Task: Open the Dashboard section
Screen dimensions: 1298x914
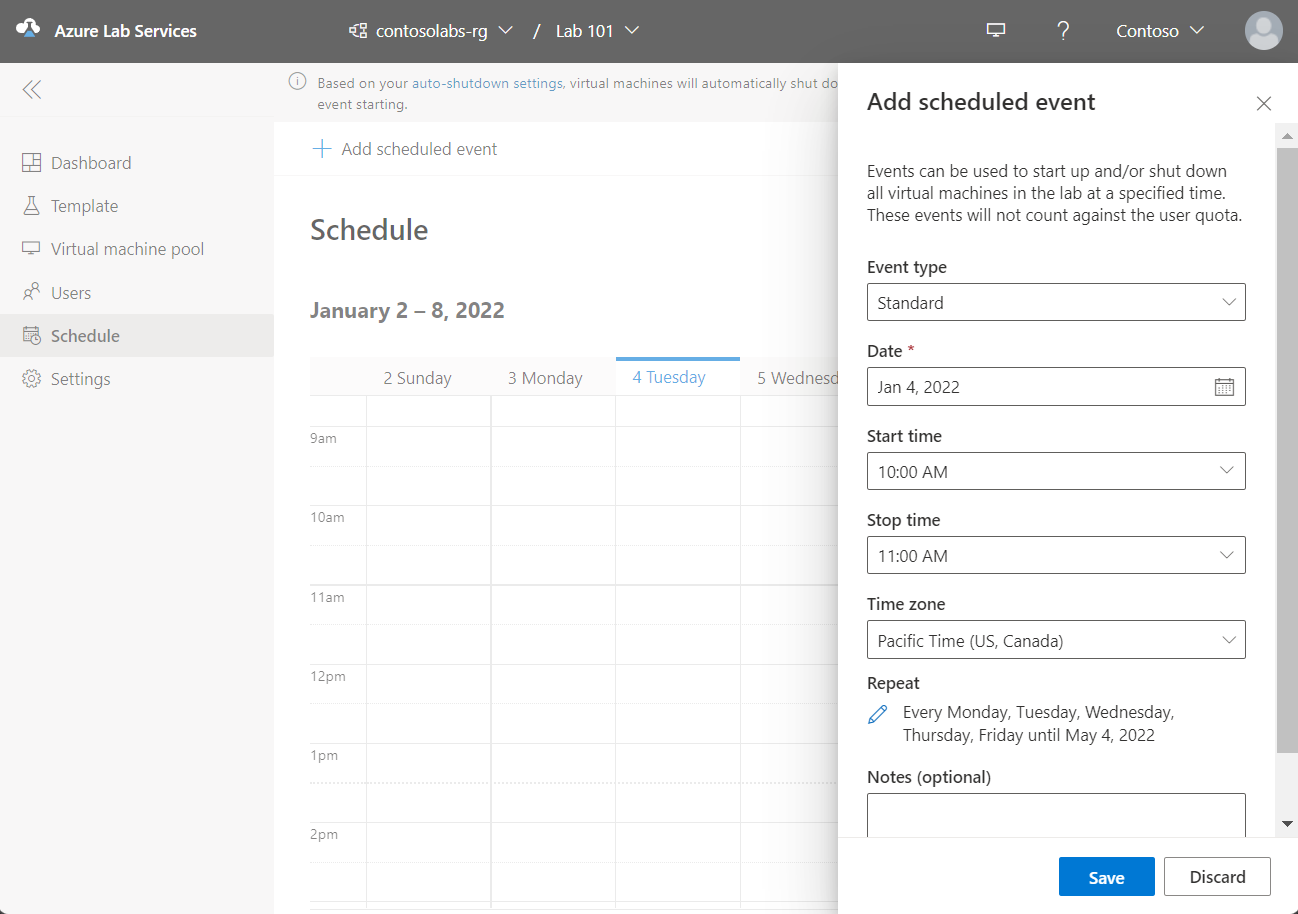Action: (x=90, y=162)
